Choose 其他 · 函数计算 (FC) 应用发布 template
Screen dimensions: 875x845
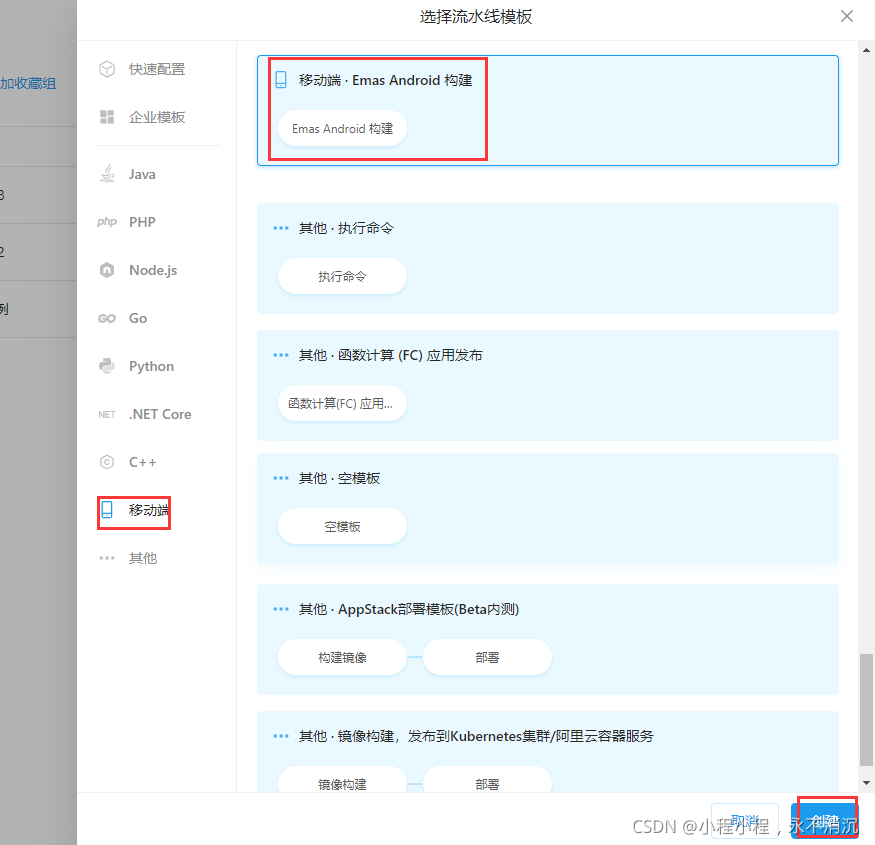[x=547, y=385]
